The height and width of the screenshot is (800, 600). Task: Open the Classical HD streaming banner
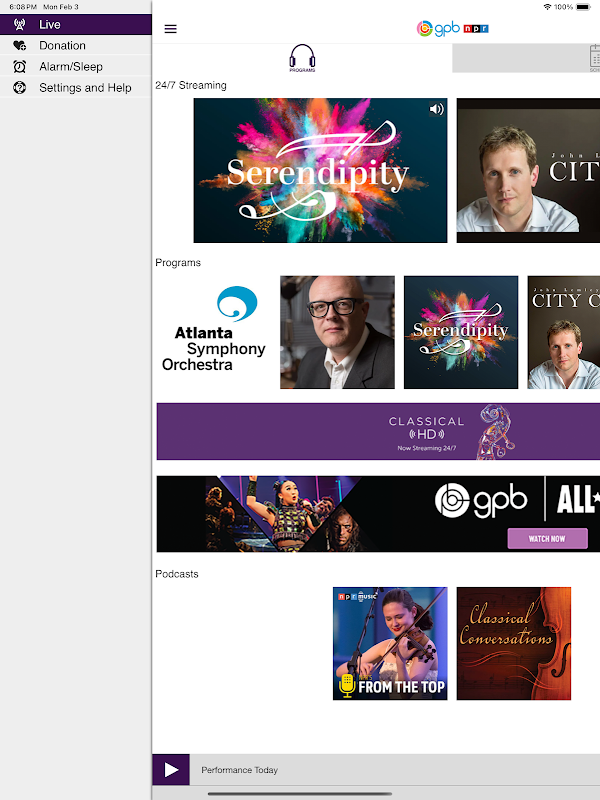tap(378, 431)
